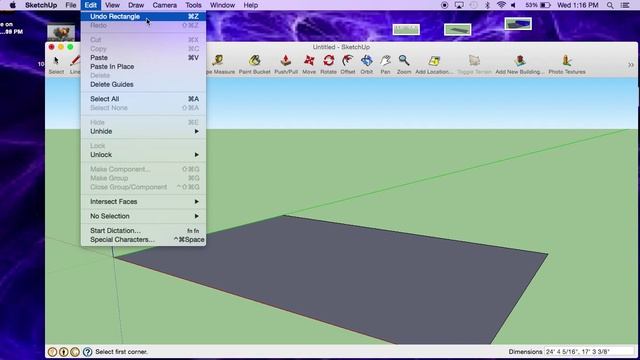Open the Window menu
The width and height of the screenshot is (640, 360).
tap(222, 5)
